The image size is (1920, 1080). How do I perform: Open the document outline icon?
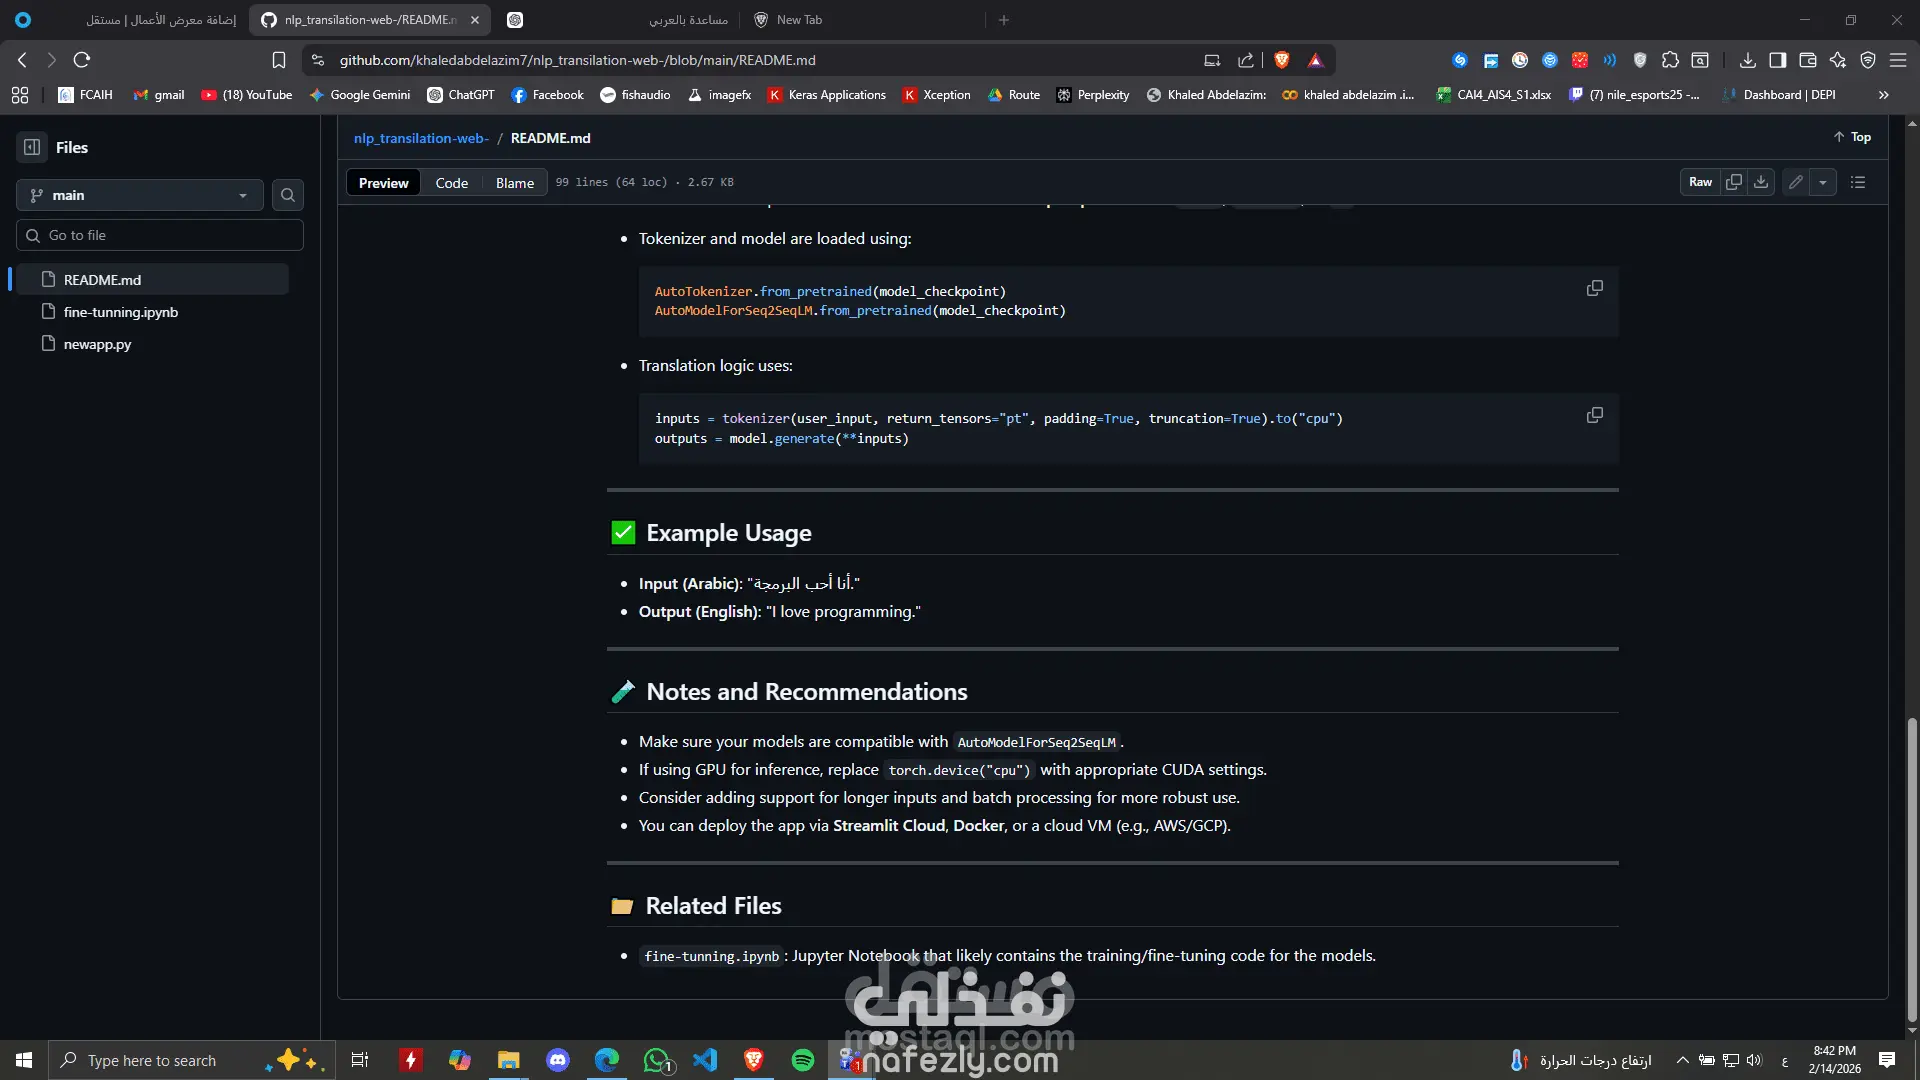[1858, 182]
